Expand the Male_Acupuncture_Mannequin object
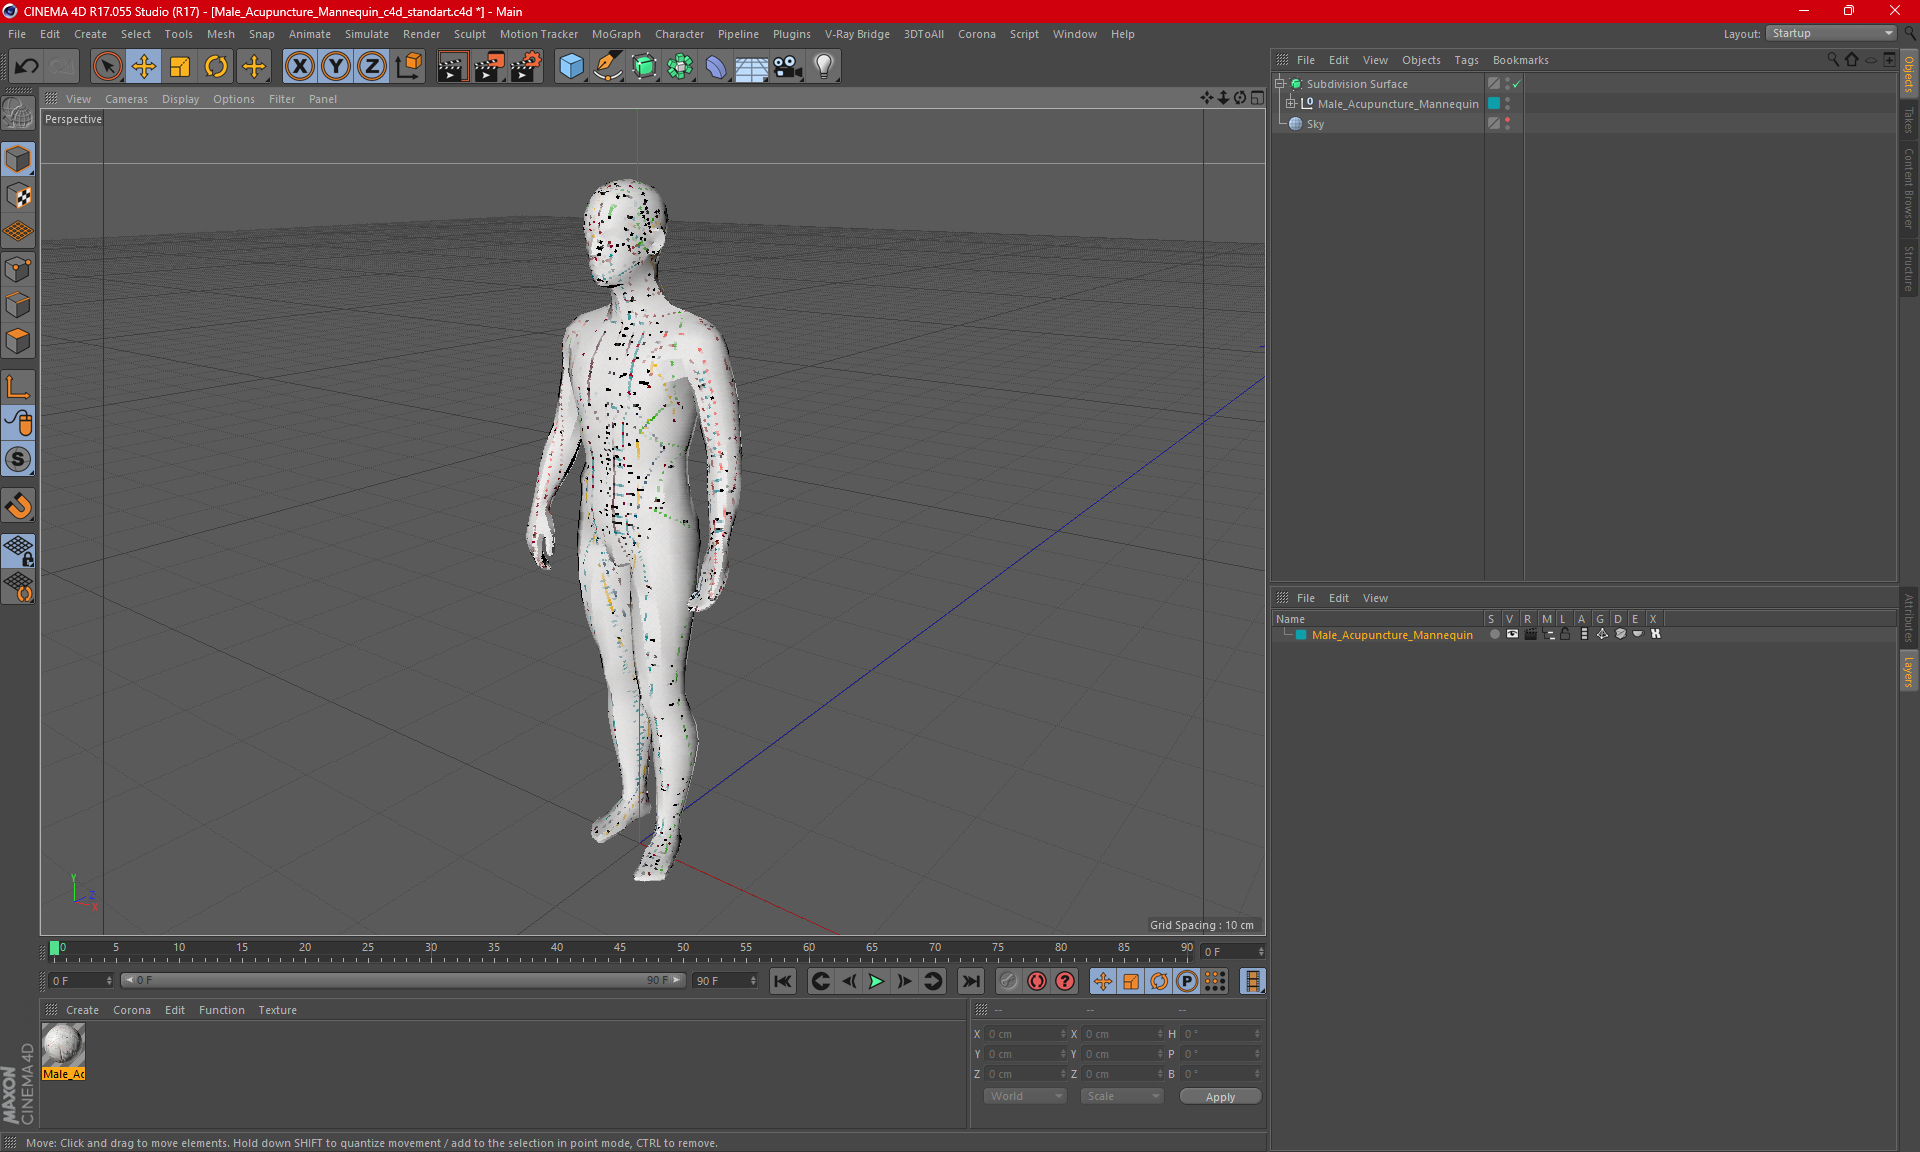Viewport: 1920px width, 1152px height. 1291,104
